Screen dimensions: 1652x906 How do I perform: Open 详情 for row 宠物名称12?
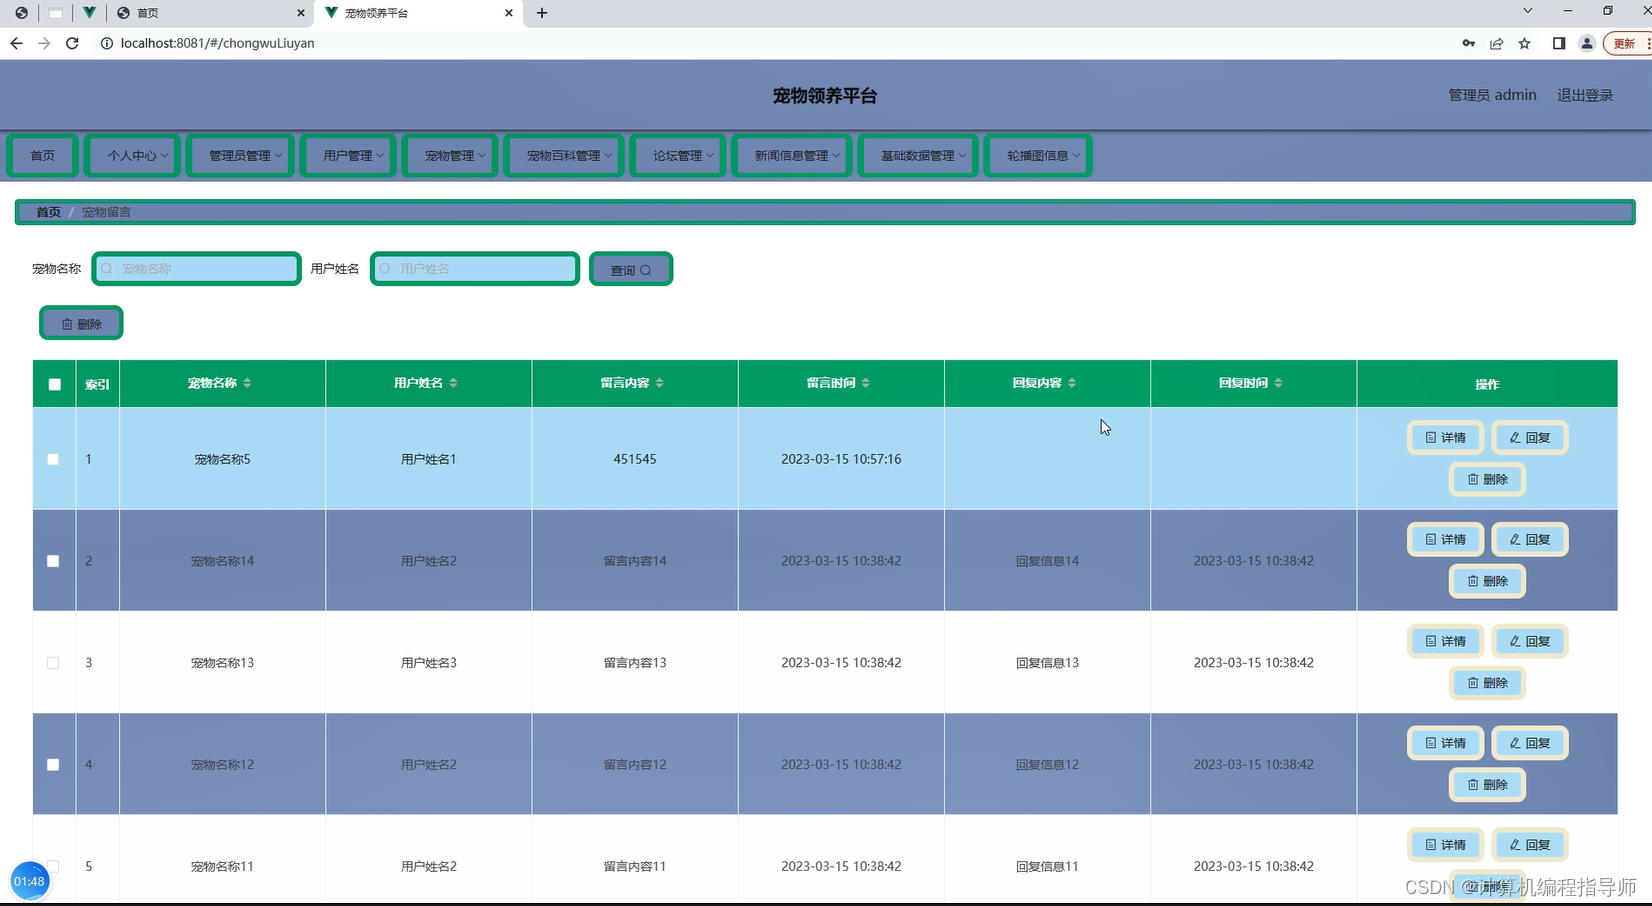(x=1446, y=744)
